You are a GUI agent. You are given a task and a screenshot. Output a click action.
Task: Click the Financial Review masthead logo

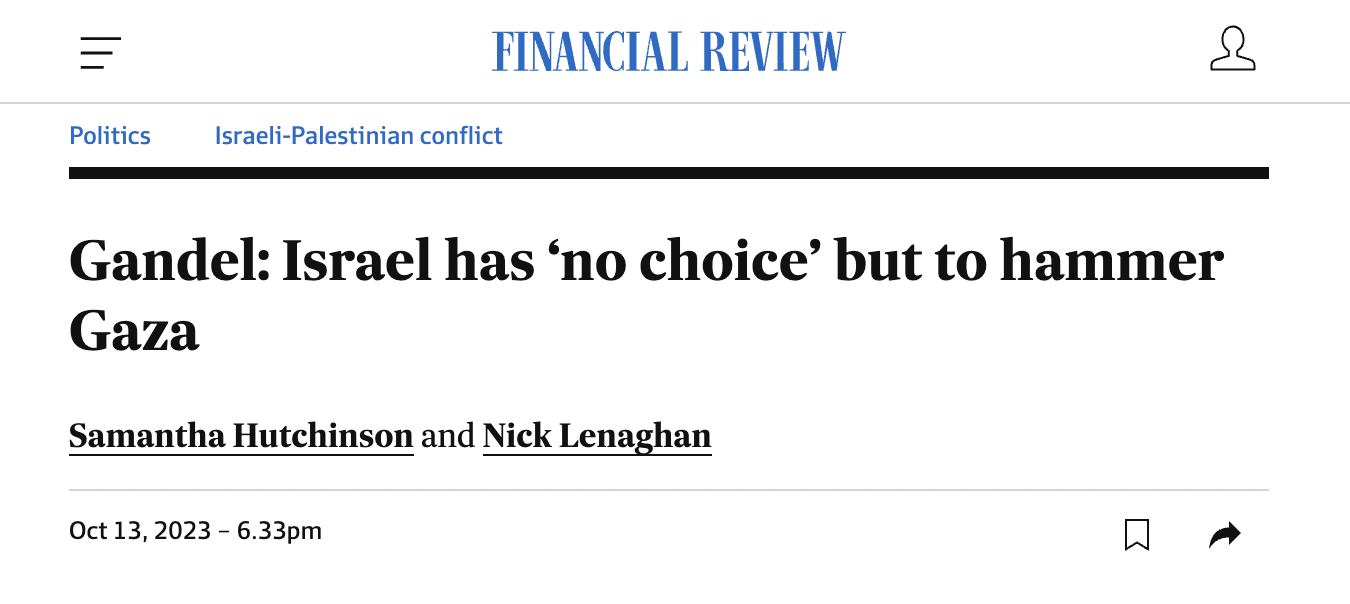point(668,49)
